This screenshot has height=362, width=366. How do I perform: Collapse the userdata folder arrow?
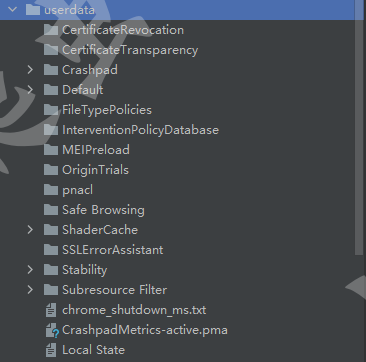(13, 9)
